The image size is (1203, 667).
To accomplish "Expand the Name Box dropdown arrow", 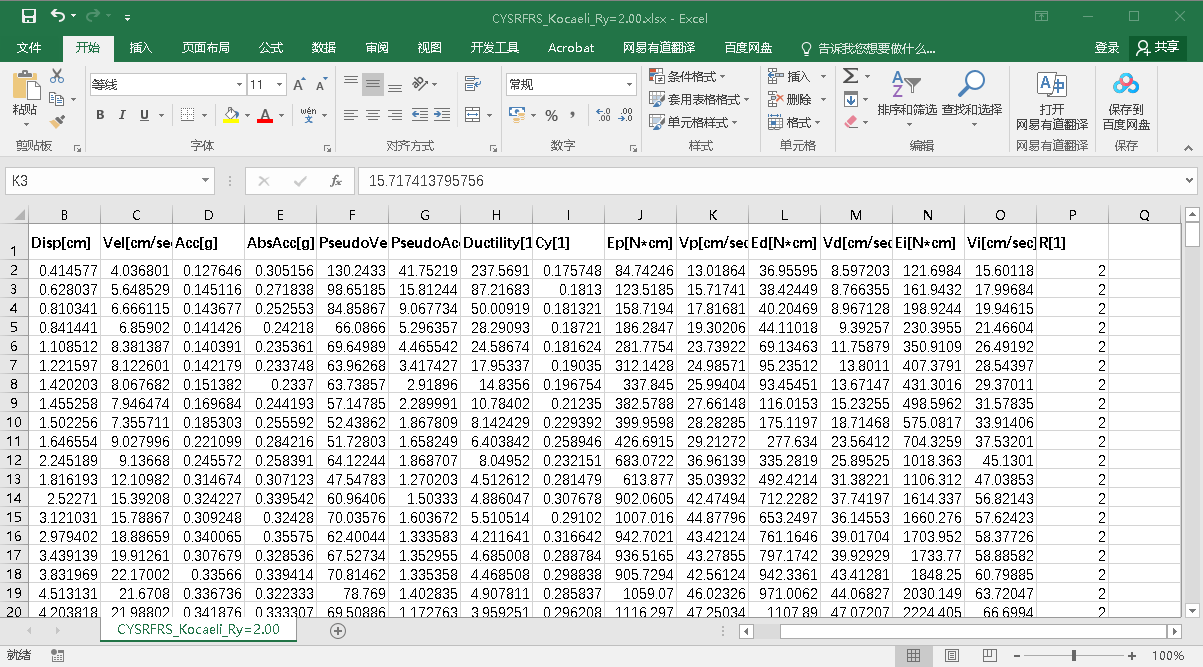I will [206, 181].
